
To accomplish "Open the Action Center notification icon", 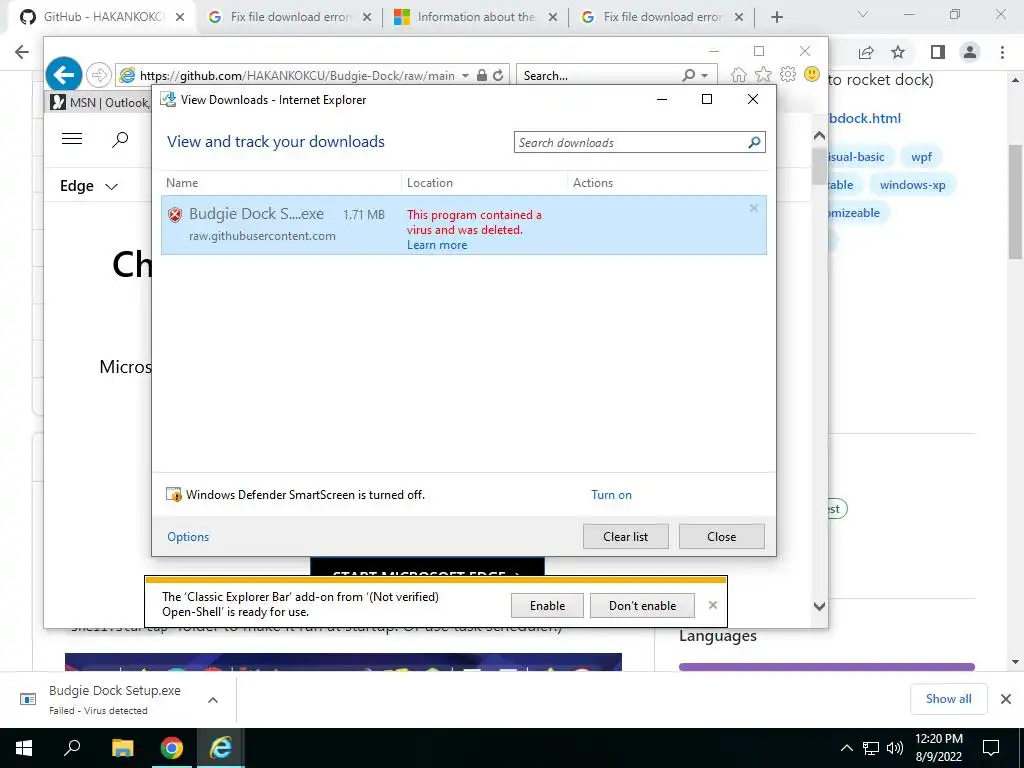I will (x=991, y=748).
